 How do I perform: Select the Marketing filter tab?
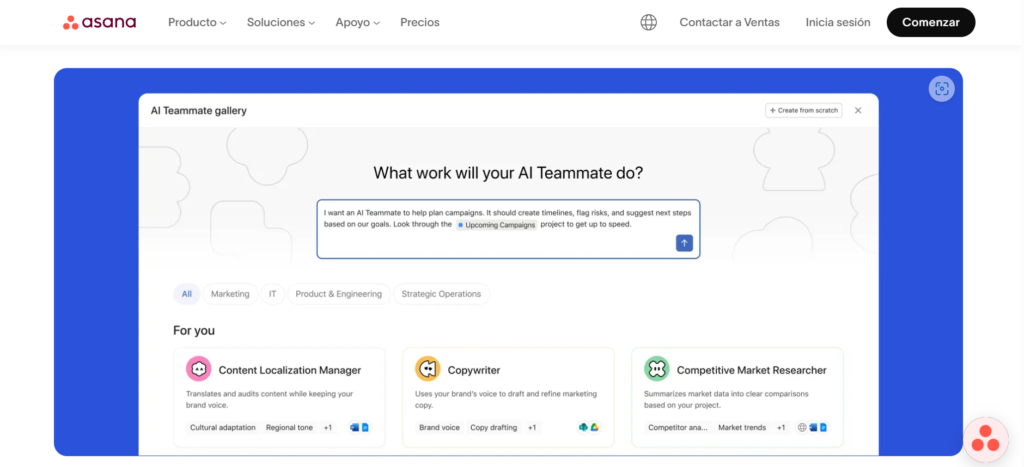pos(230,294)
